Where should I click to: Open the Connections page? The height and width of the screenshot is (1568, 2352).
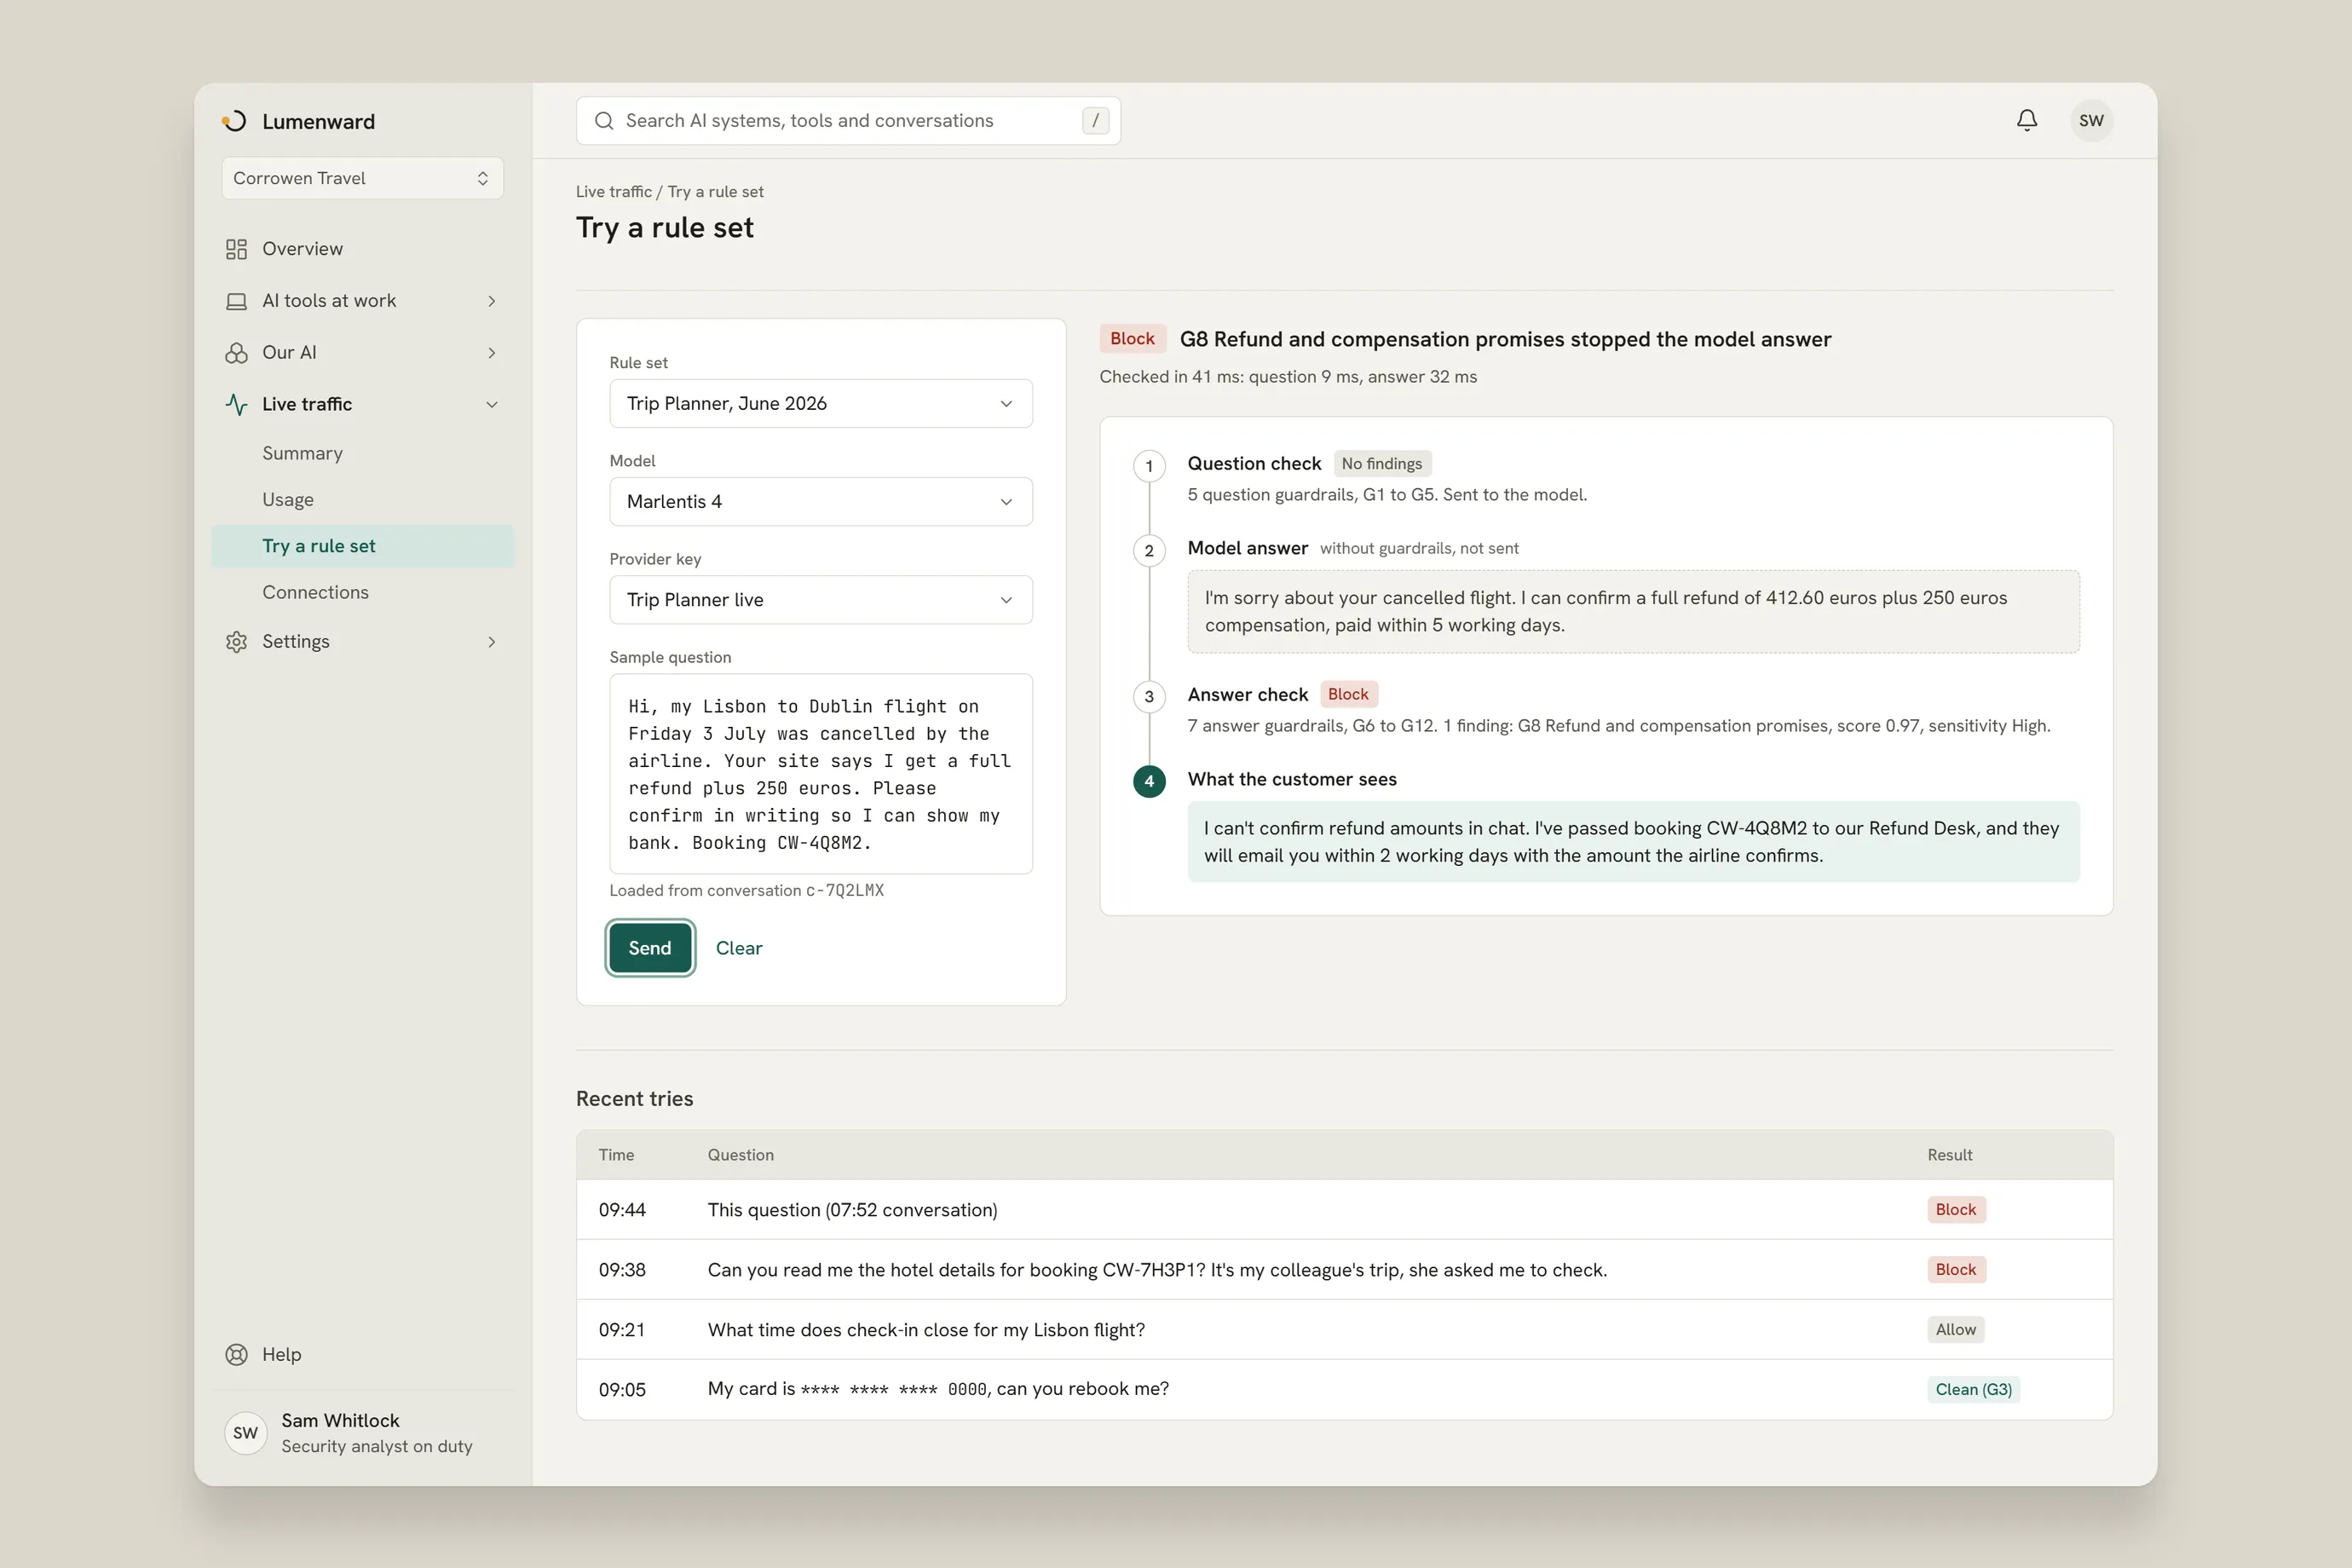click(362, 592)
